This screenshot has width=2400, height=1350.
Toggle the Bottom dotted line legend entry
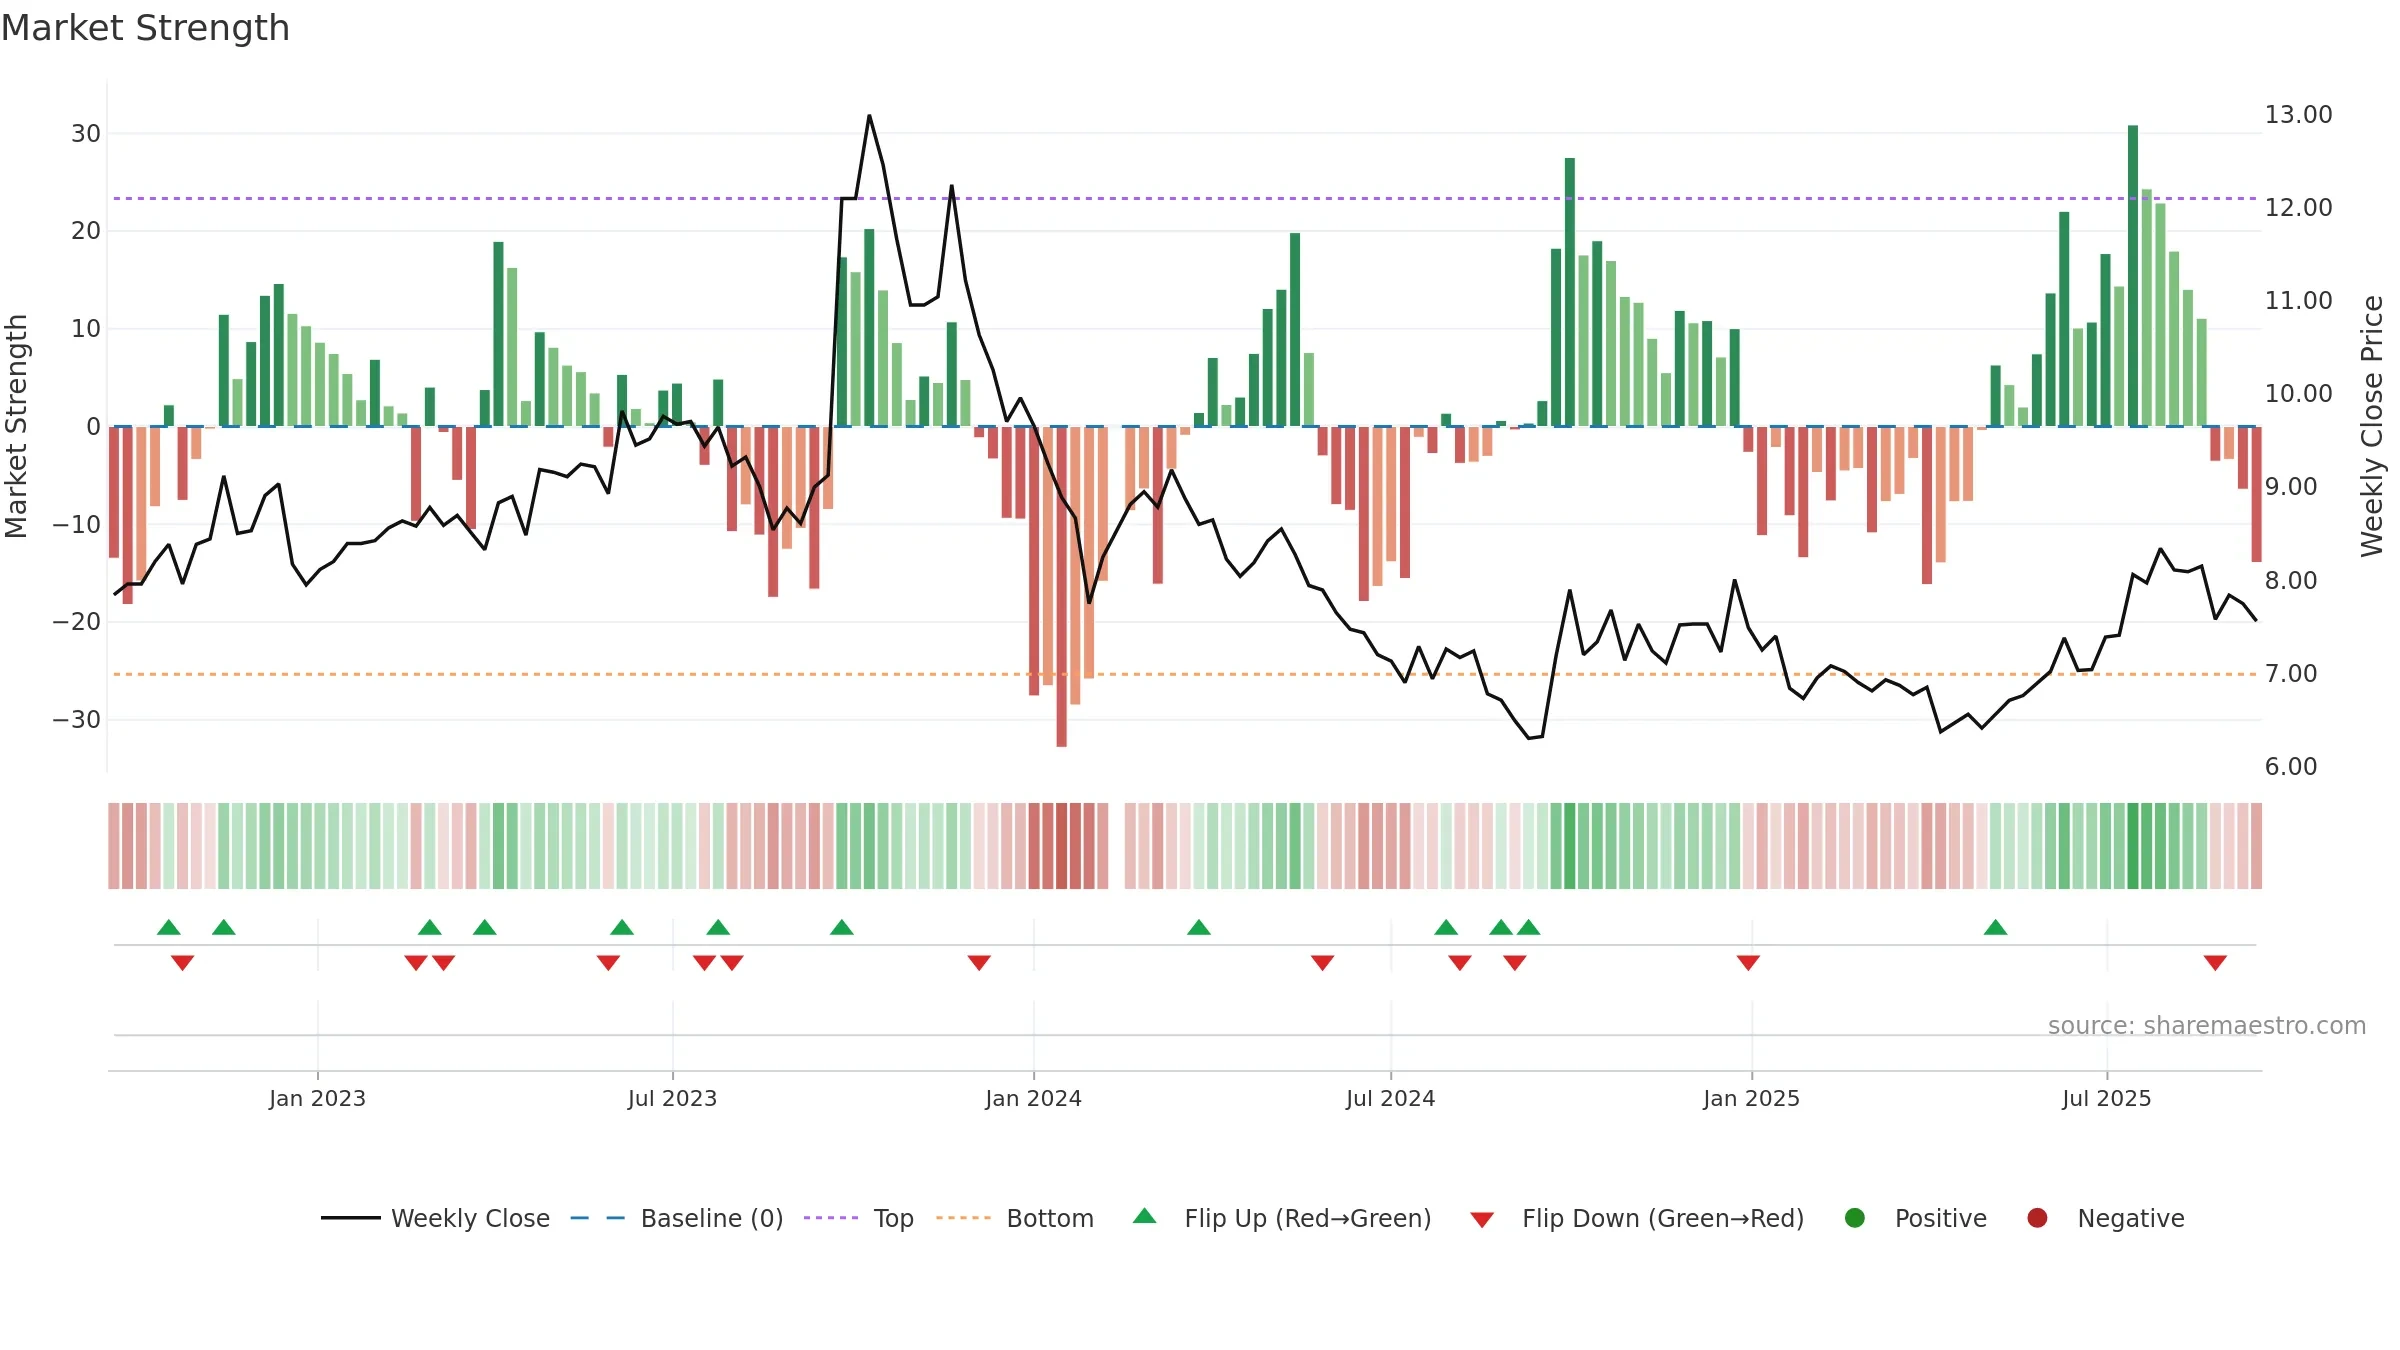pyautogui.click(x=1015, y=1218)
